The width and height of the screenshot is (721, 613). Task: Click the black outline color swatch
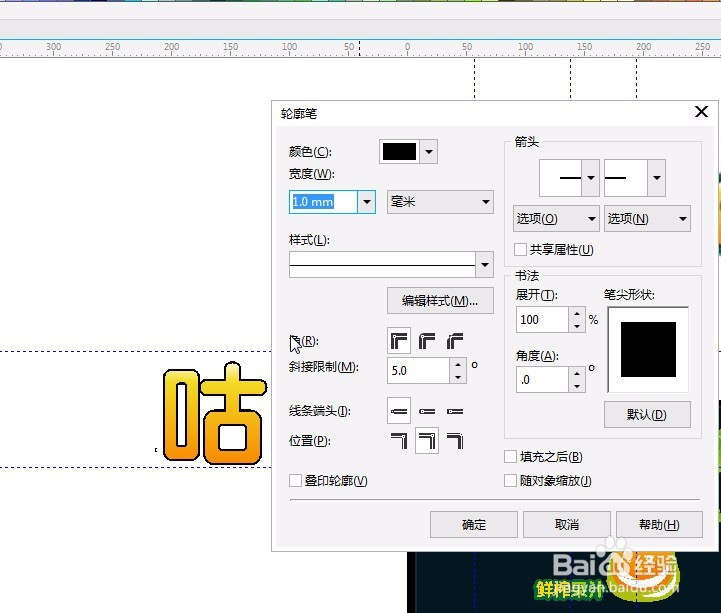pos(400,151)
